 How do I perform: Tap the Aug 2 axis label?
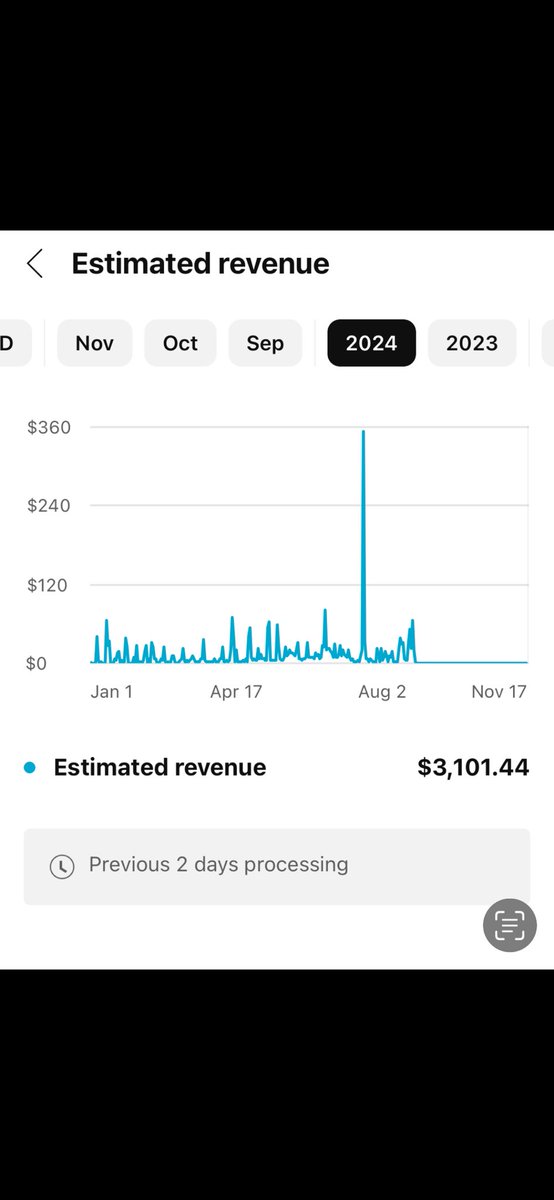382,692
